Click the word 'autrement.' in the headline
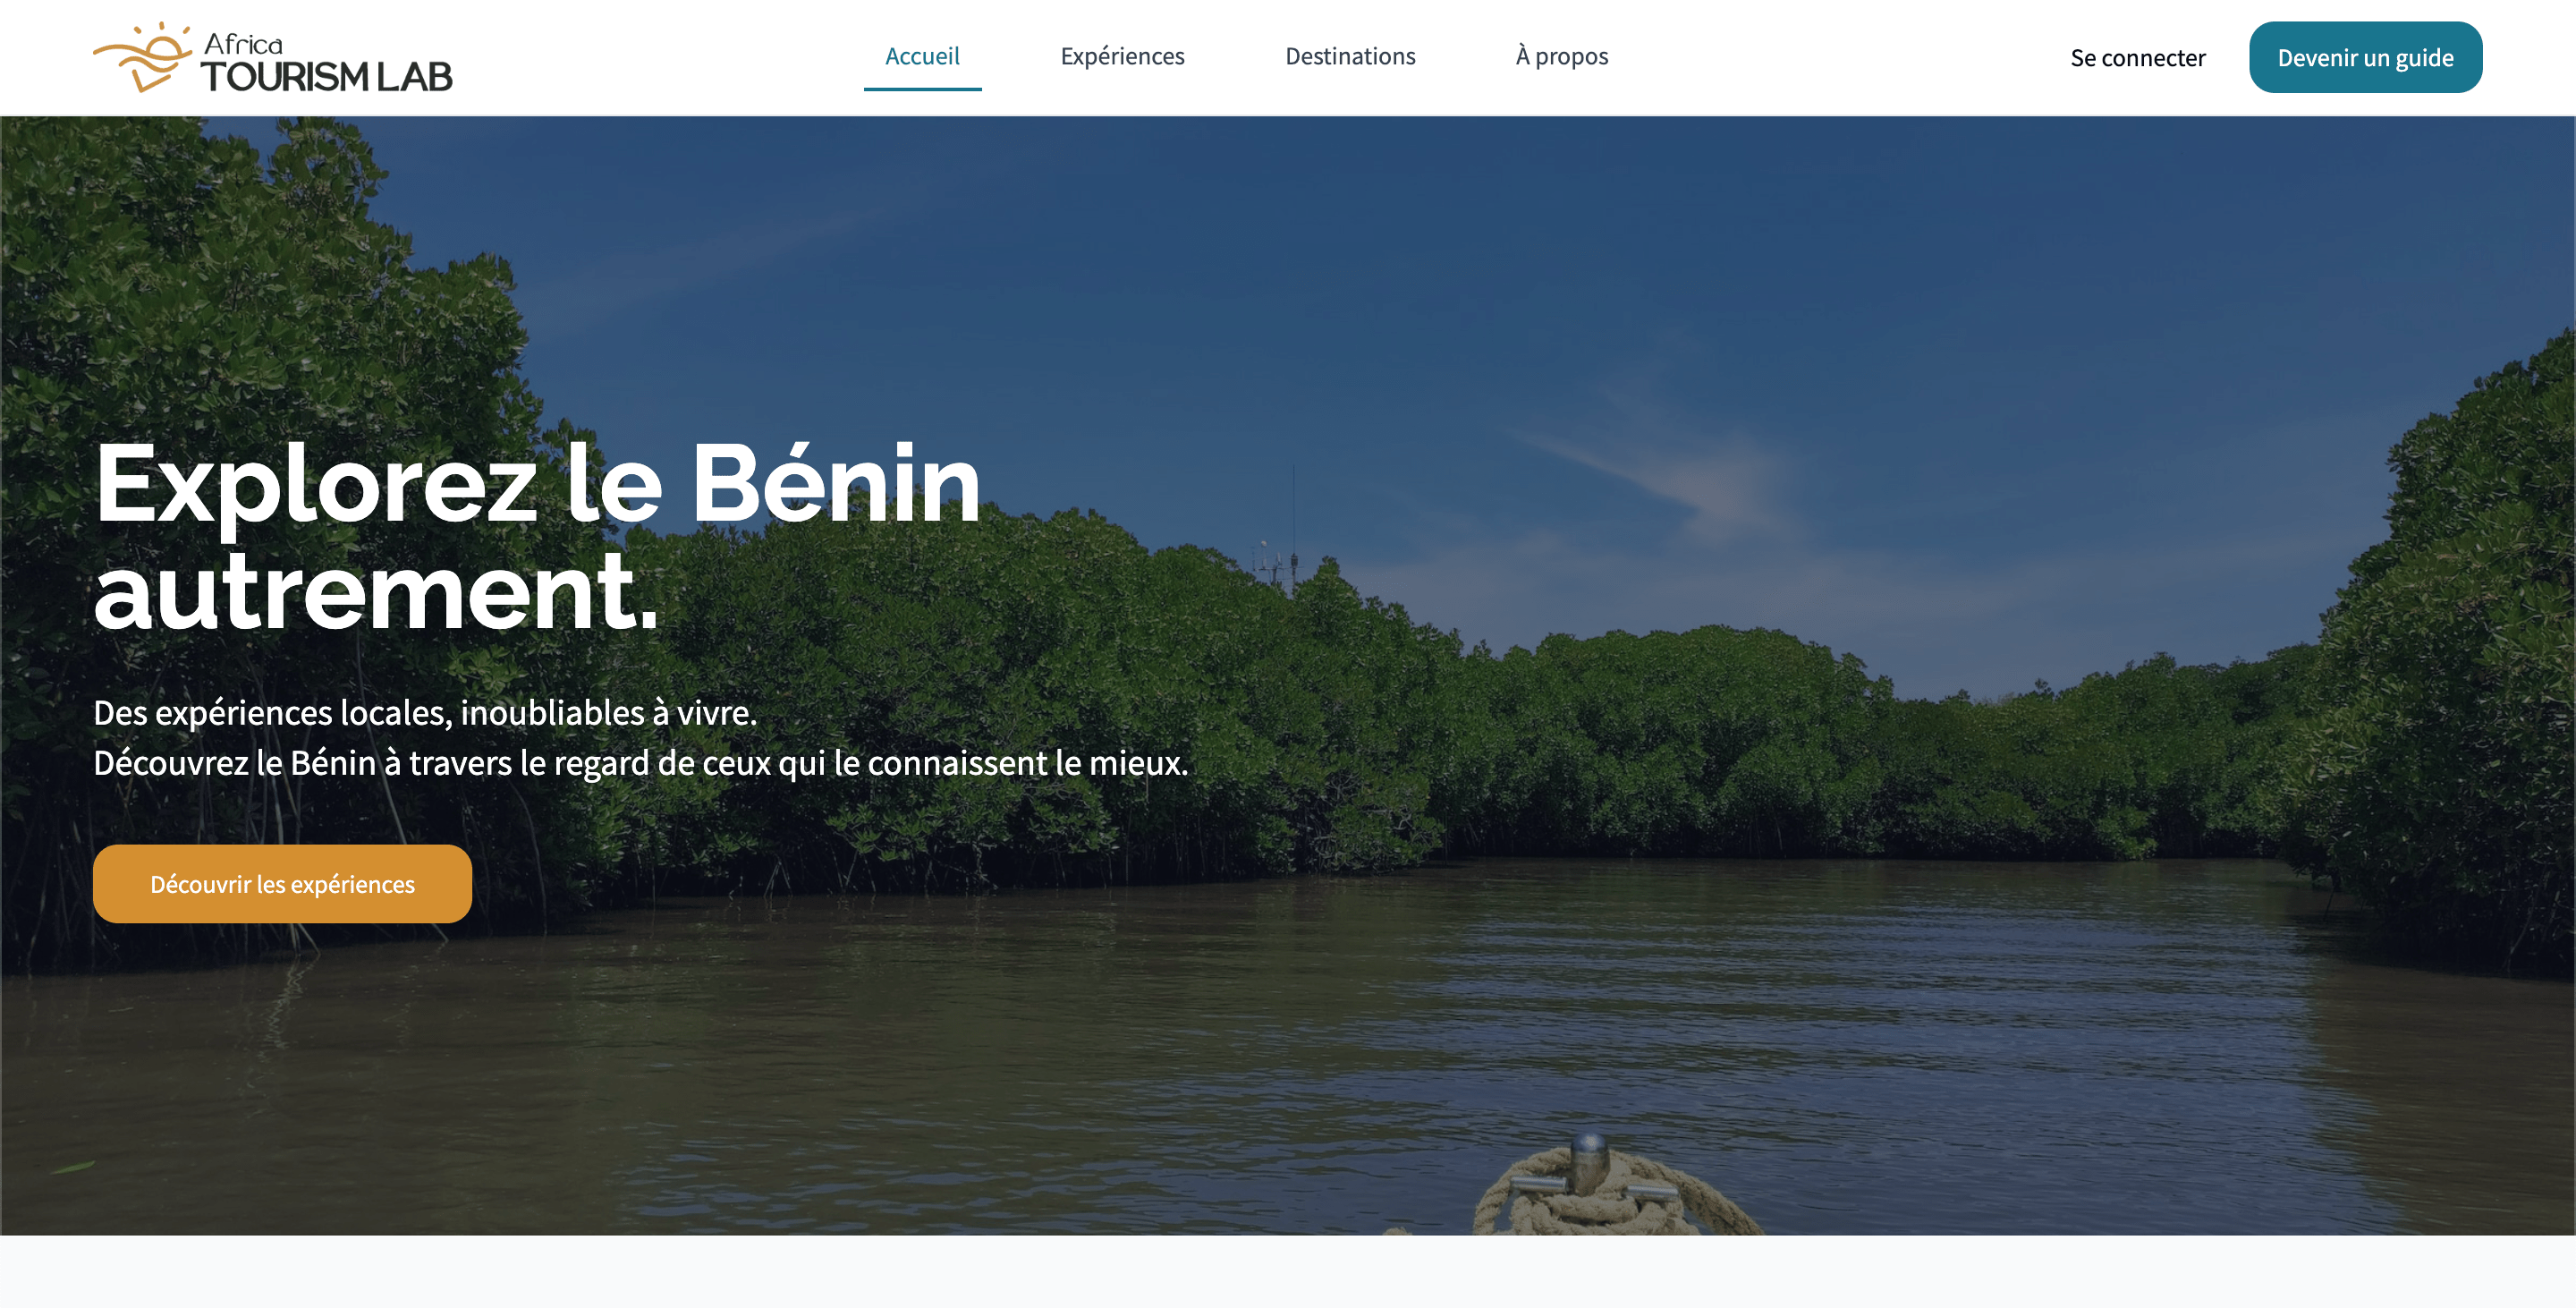Viewport: 2576px width, 1308px height. click(376, 592)
